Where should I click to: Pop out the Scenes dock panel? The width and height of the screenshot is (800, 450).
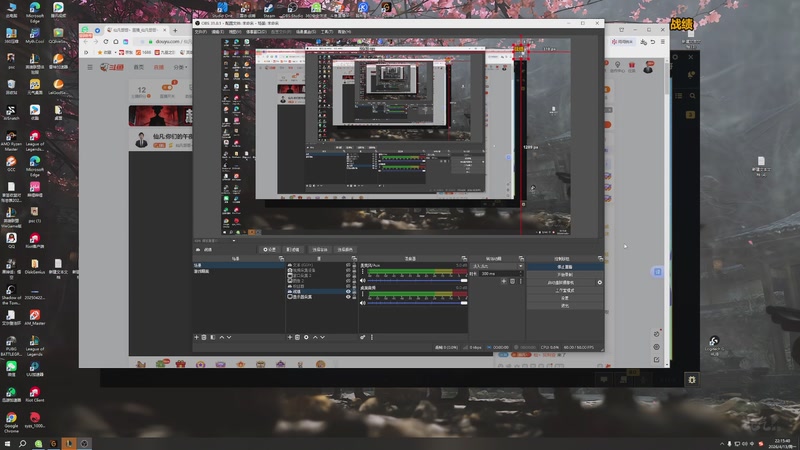282,259
